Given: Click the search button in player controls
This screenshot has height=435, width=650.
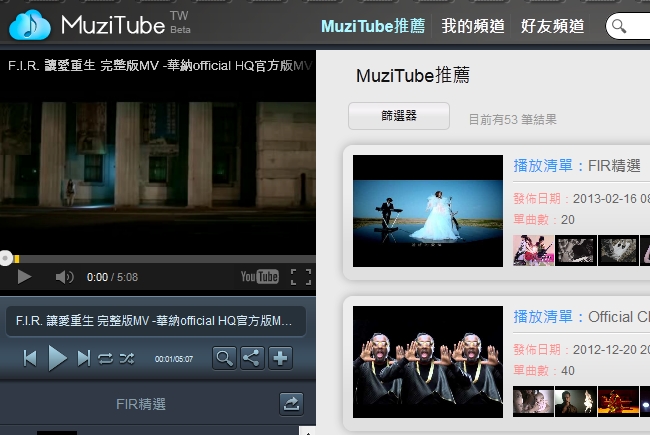Looking at the screenshot, I should coord(224,358).
